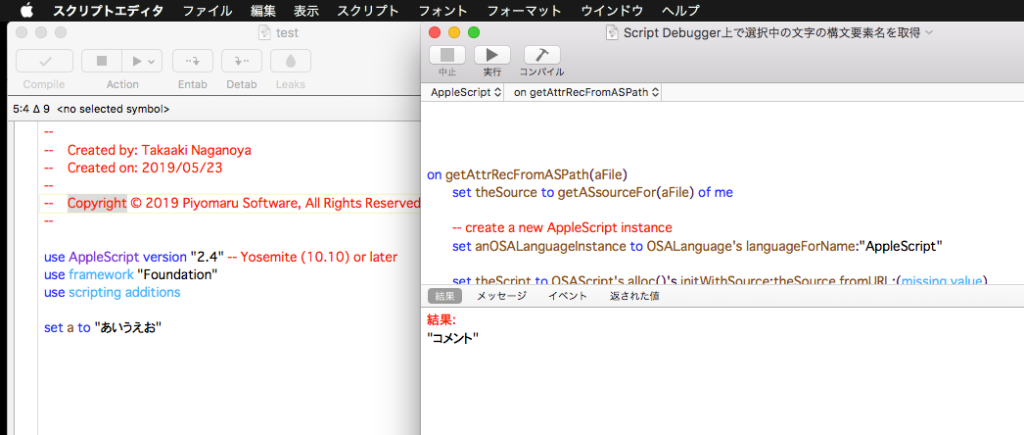Viewport: 1024px width, 435px height.
Task: Open the スクリプトエディタ application menu
Action: tap(108, 10)
